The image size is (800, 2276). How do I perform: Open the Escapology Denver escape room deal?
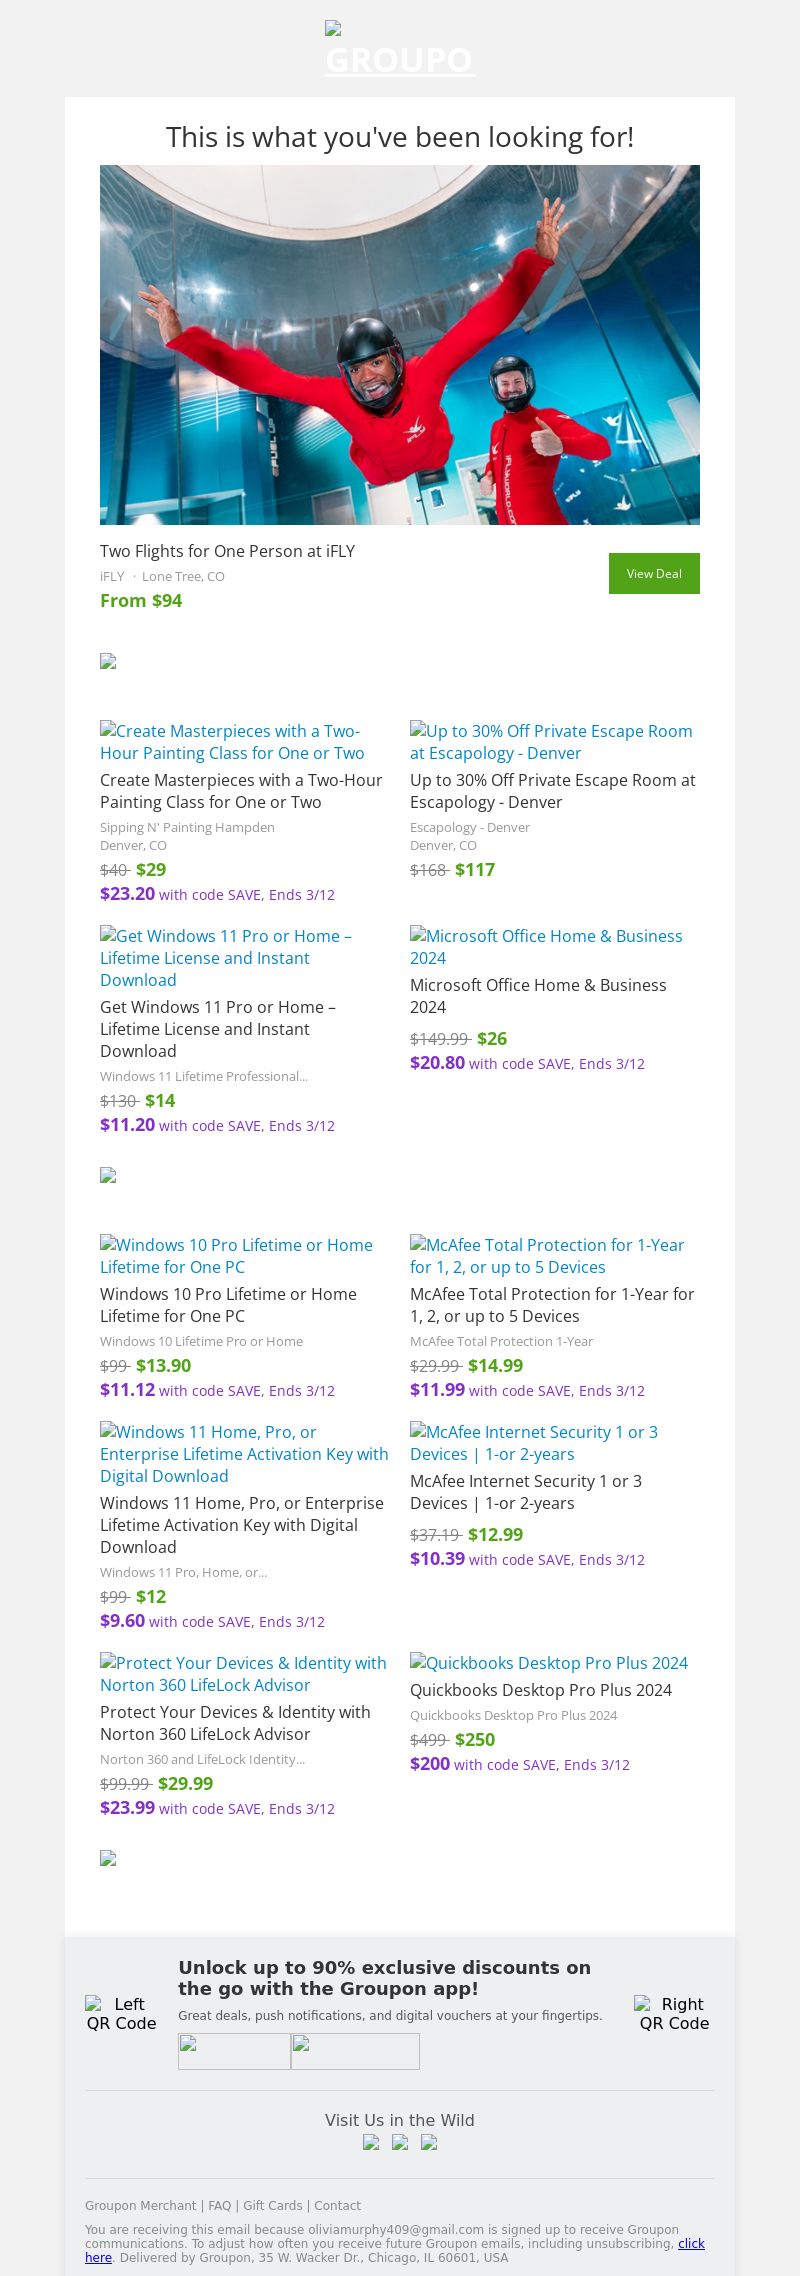pos(553,791)
